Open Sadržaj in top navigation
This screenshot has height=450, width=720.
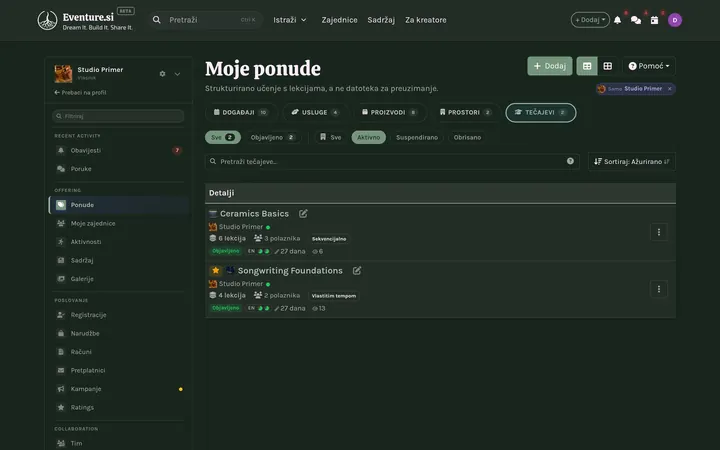click(381, 20)
